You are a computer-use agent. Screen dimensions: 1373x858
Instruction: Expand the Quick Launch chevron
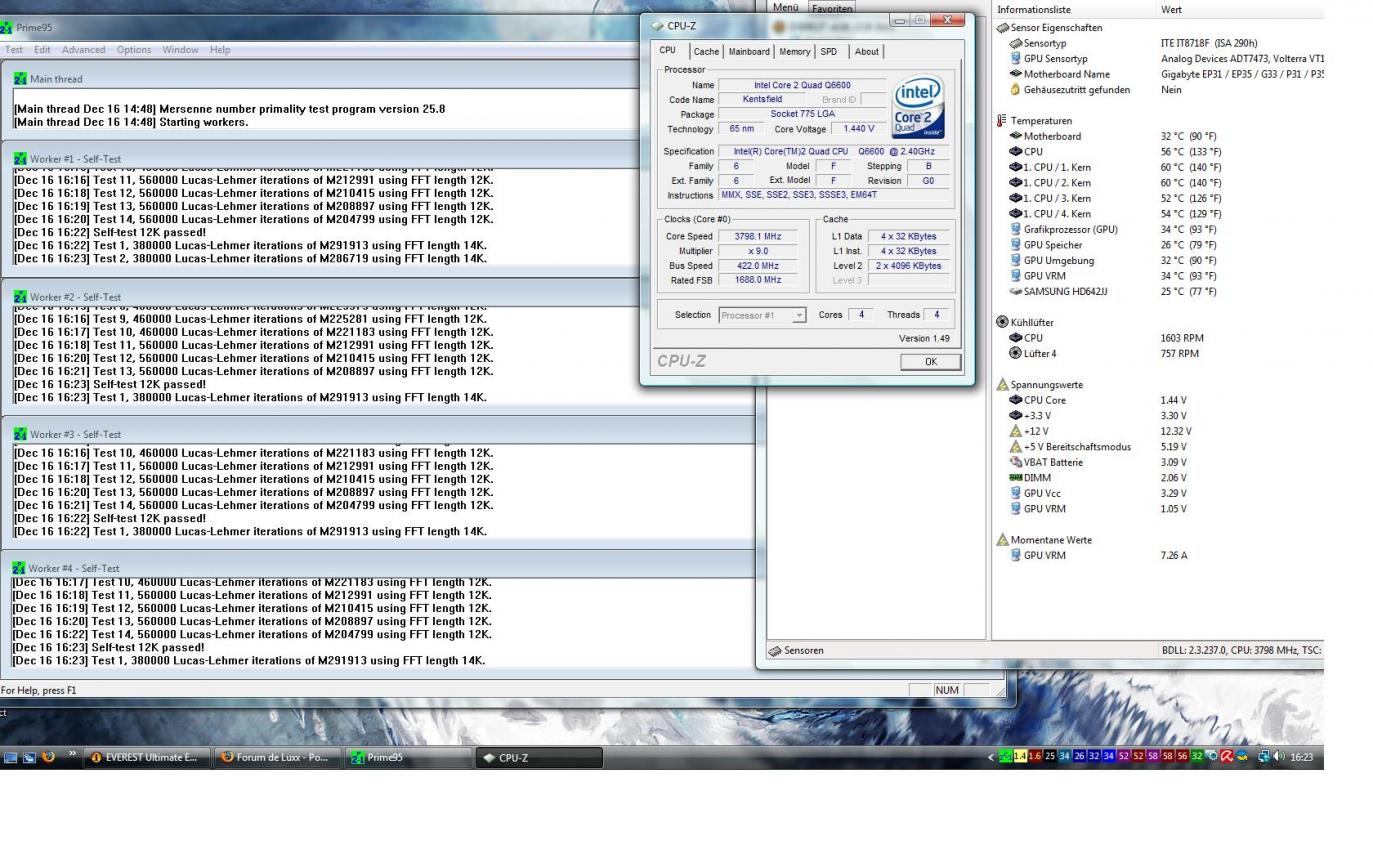click(72, 753)
